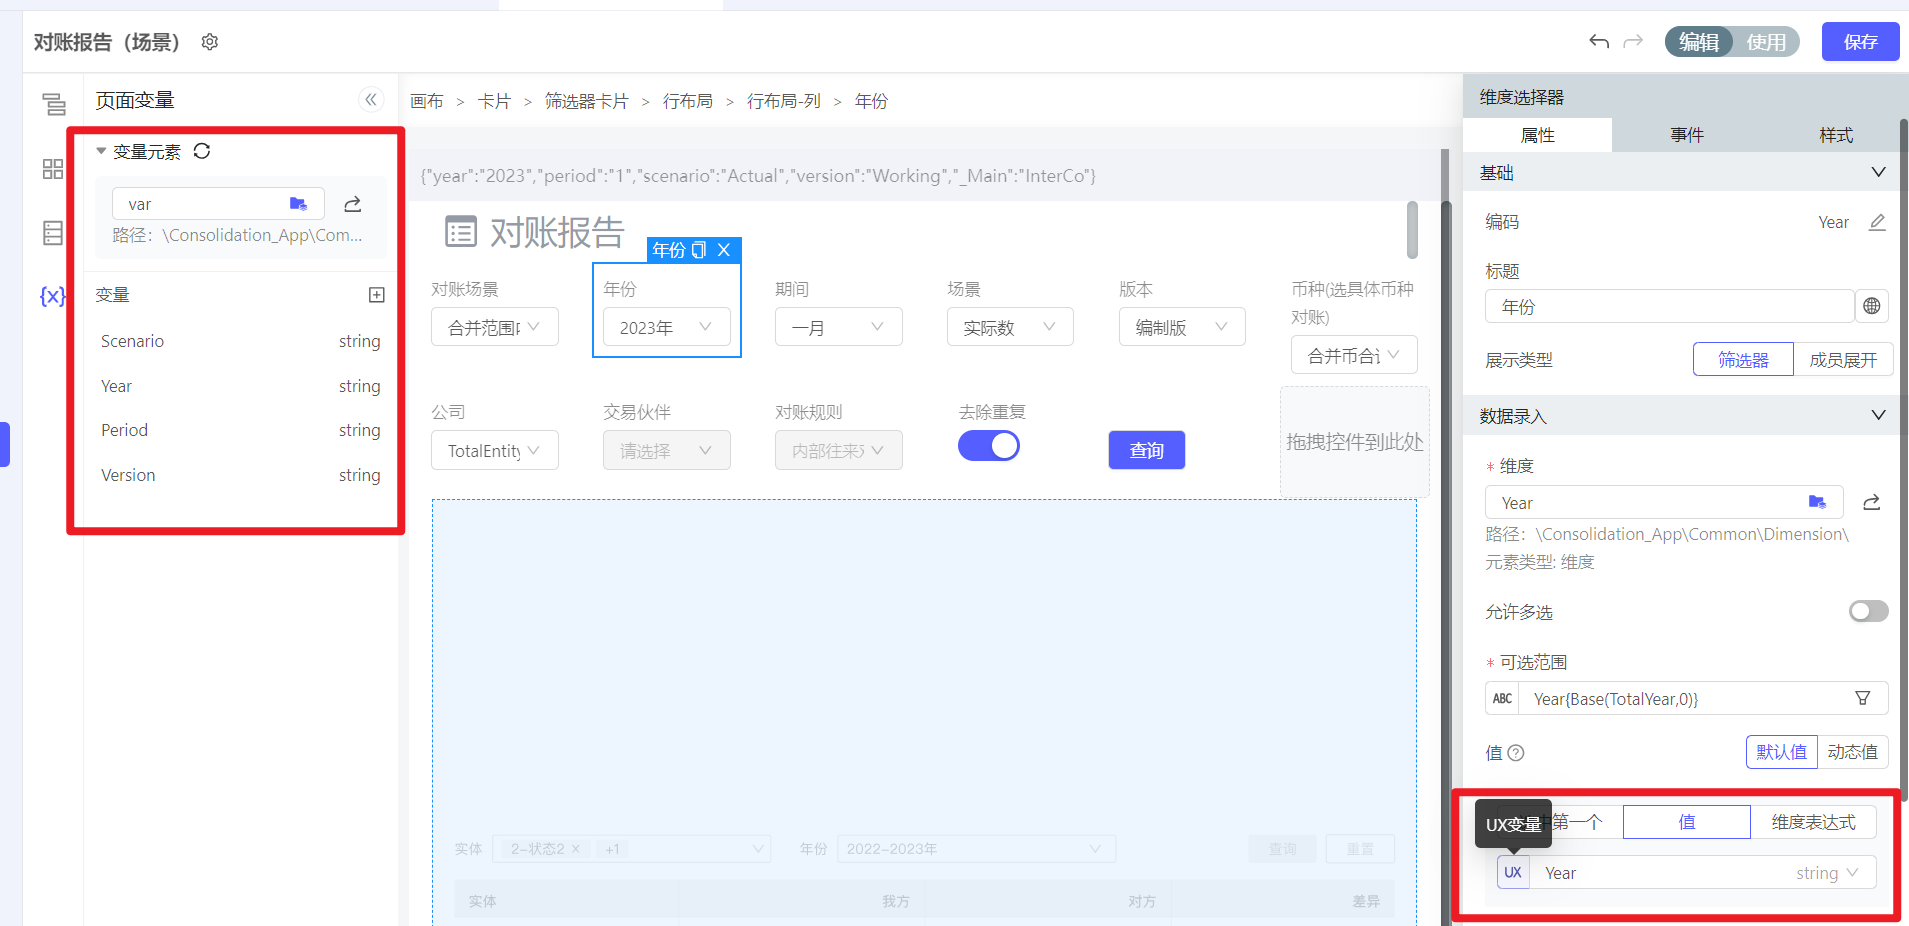
Task: Open the globe language icon beside 标题
Action: 1872,306
